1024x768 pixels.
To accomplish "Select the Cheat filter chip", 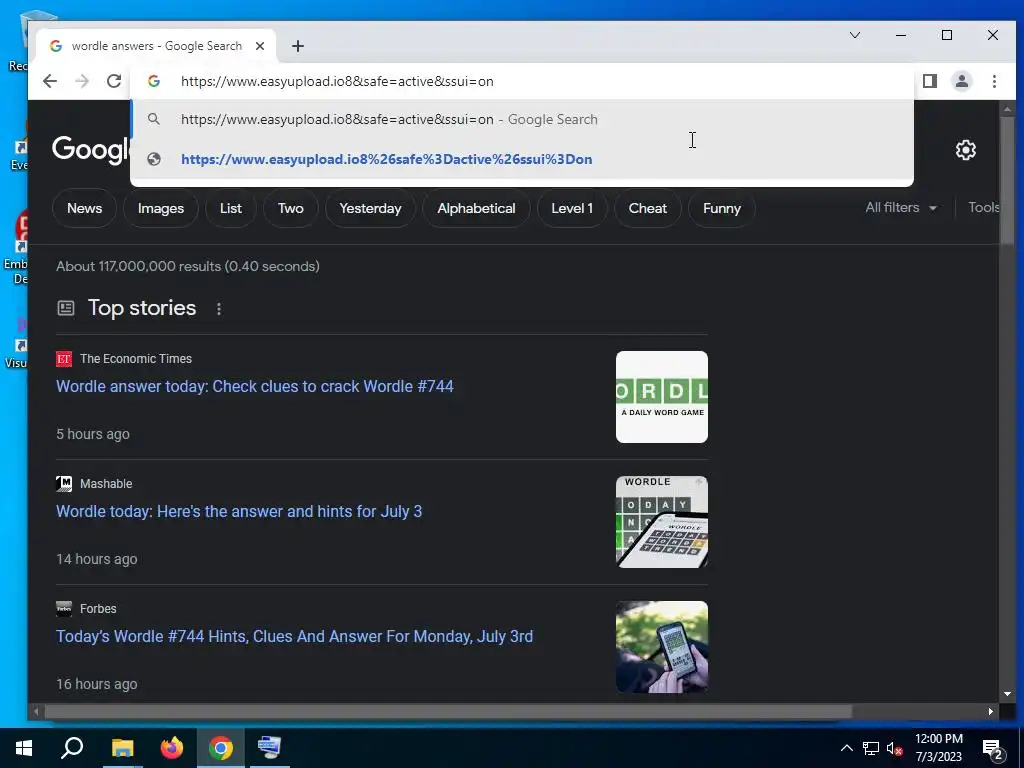I will [x=648, y=208].
